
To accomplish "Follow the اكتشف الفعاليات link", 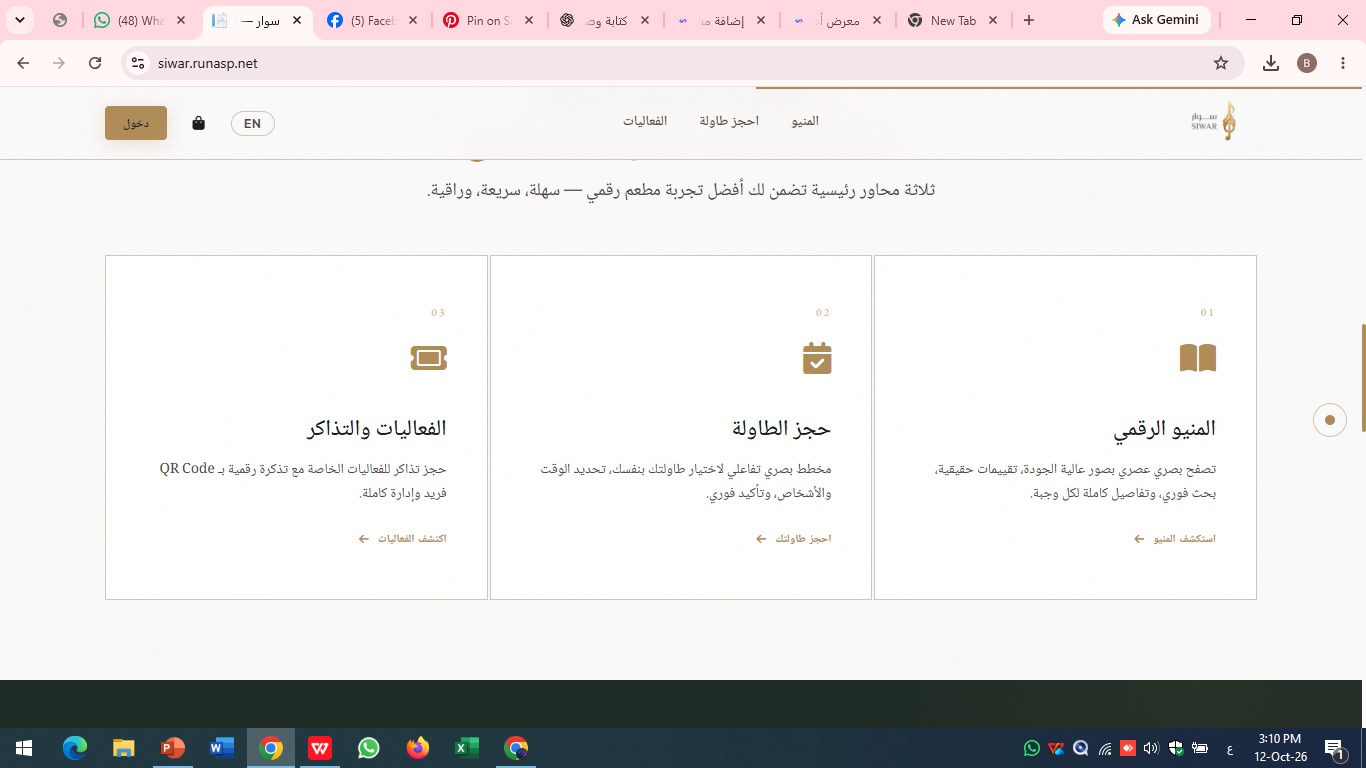I will [403, 539].
